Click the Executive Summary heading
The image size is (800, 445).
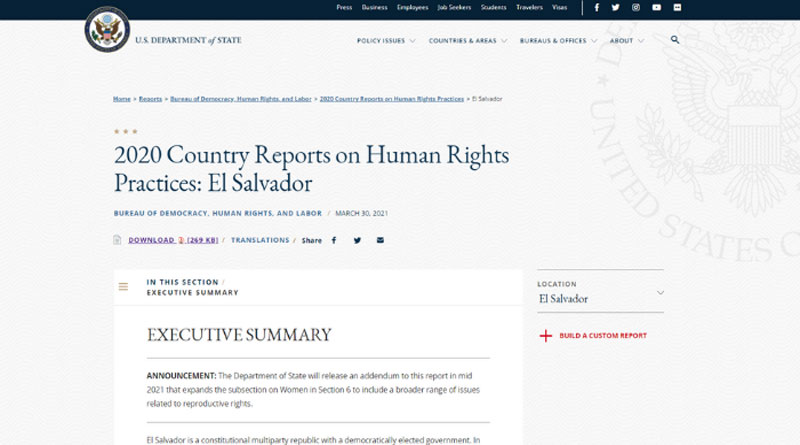[239, 335]
